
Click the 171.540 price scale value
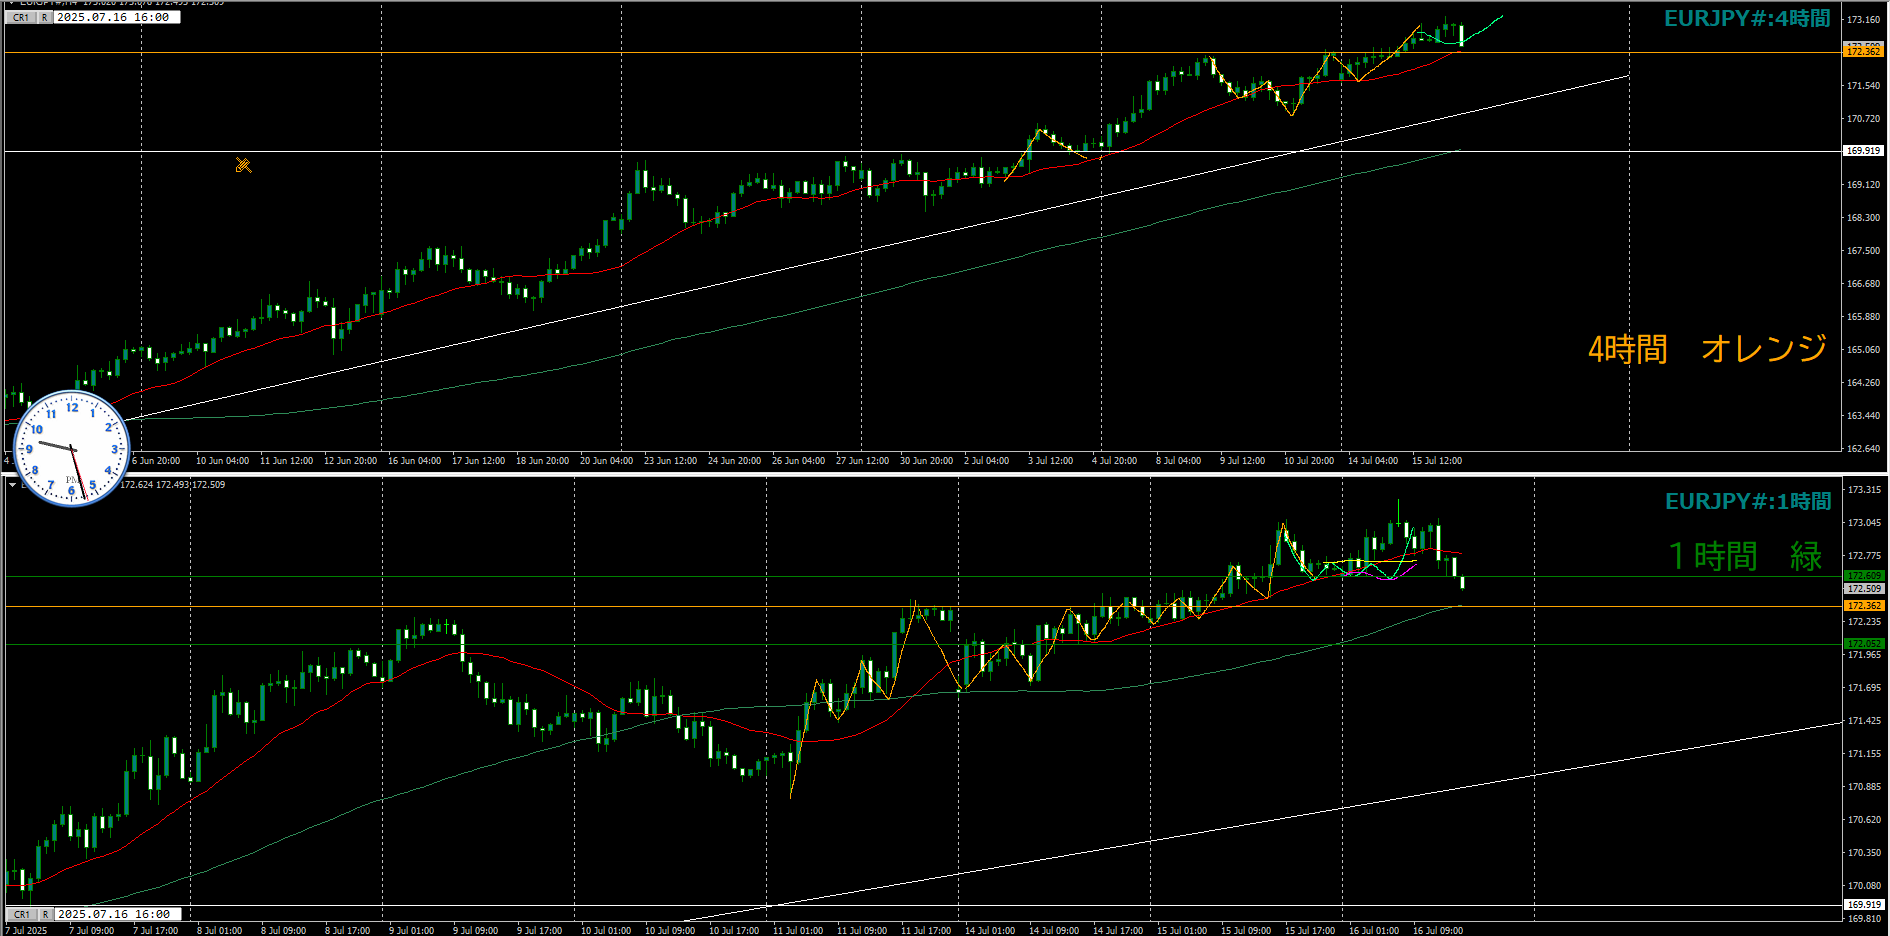pos(1863,86)
